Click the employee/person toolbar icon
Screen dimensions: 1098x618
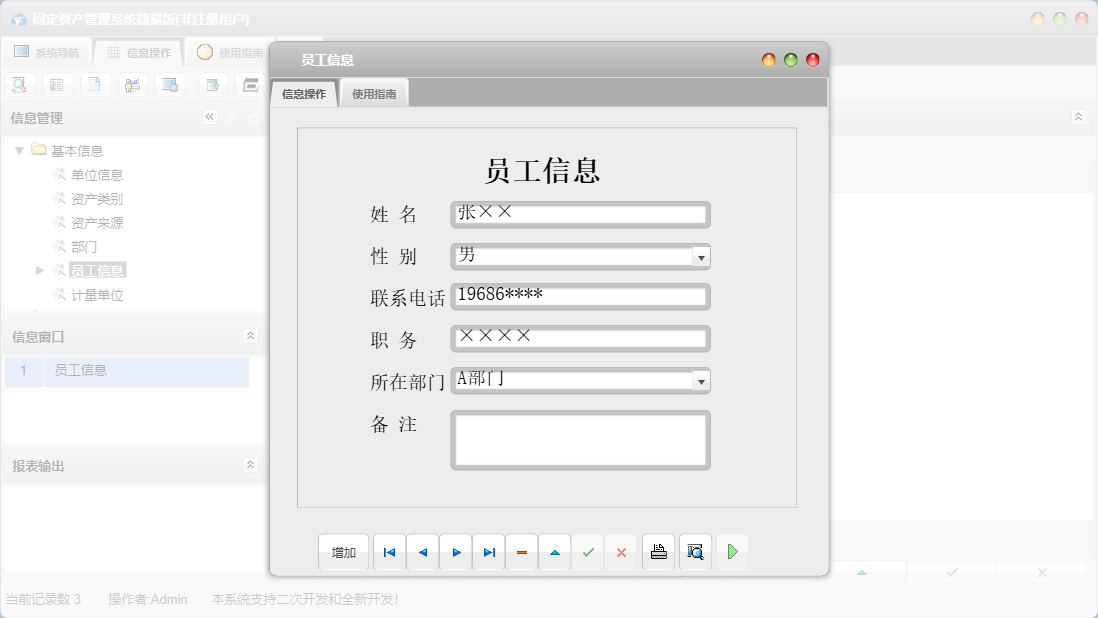pyautogui.click(x=132, y=84)
